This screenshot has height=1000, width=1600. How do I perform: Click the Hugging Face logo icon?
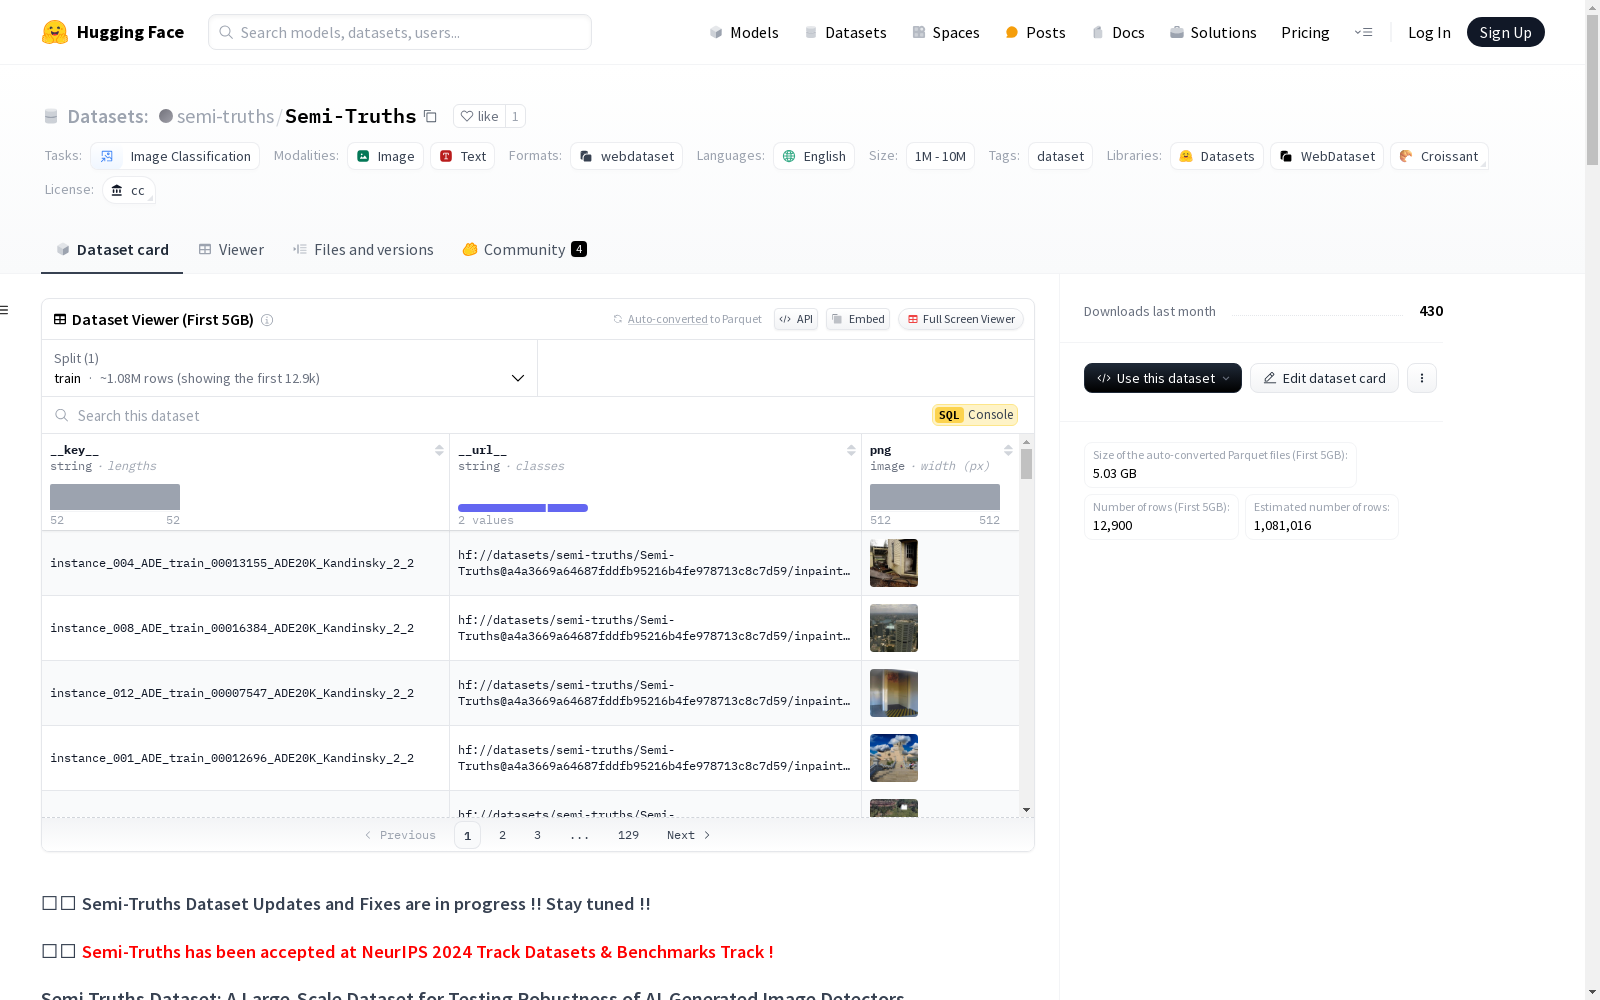[x=55, y=32]
